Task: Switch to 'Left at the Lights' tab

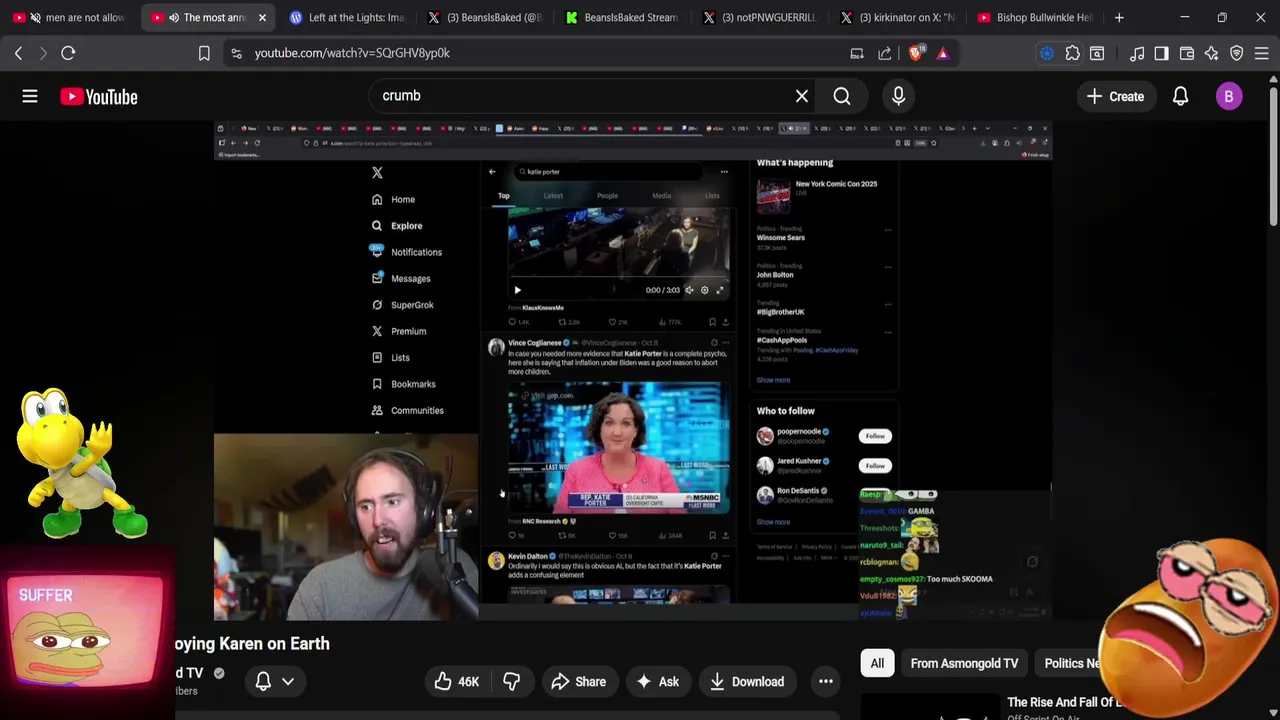Action: (347, 17)
